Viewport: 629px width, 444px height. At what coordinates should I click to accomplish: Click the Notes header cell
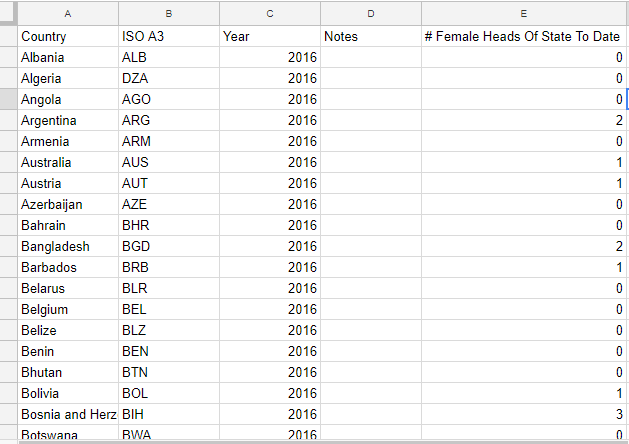(x=371, y=36)
